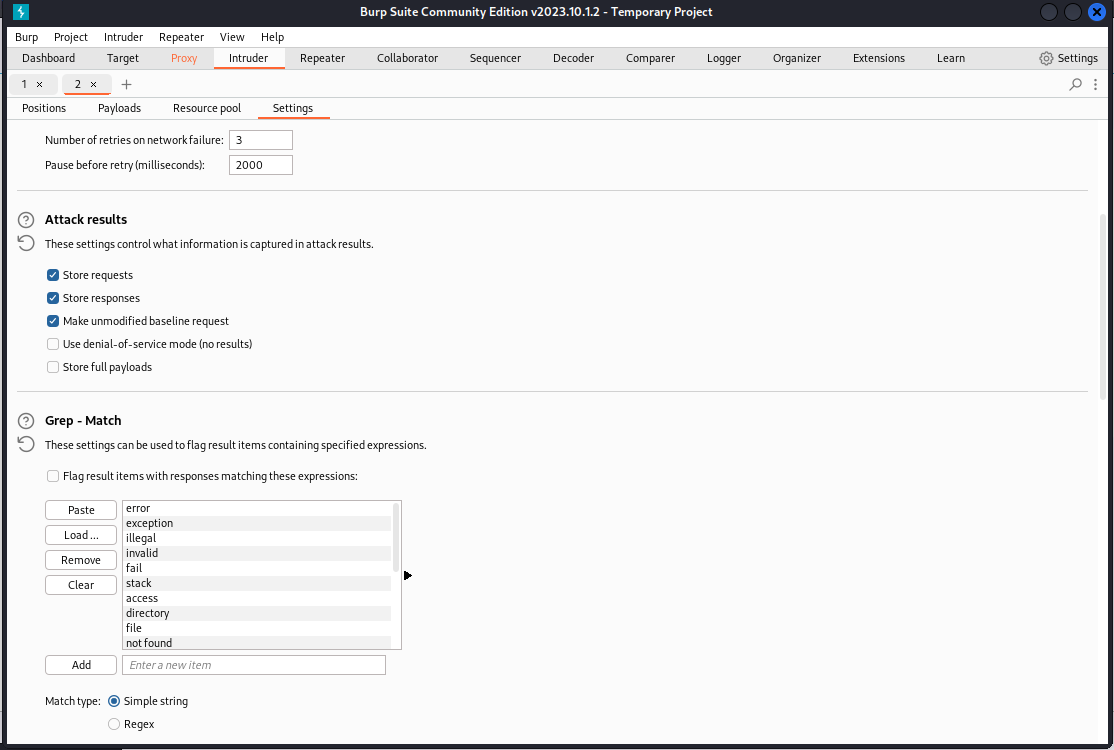Expand the black arrow beside the grep list
Image resolution: width=1114 pixels, height=750 pixels.
coord(408,575)
